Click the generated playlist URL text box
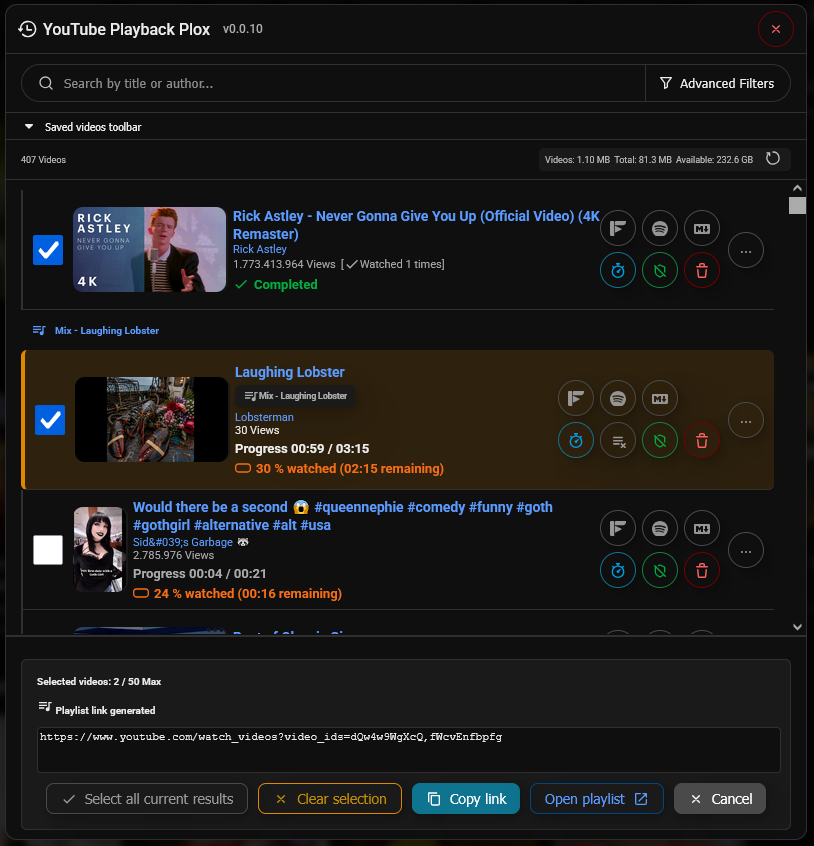 coord(408,749)
